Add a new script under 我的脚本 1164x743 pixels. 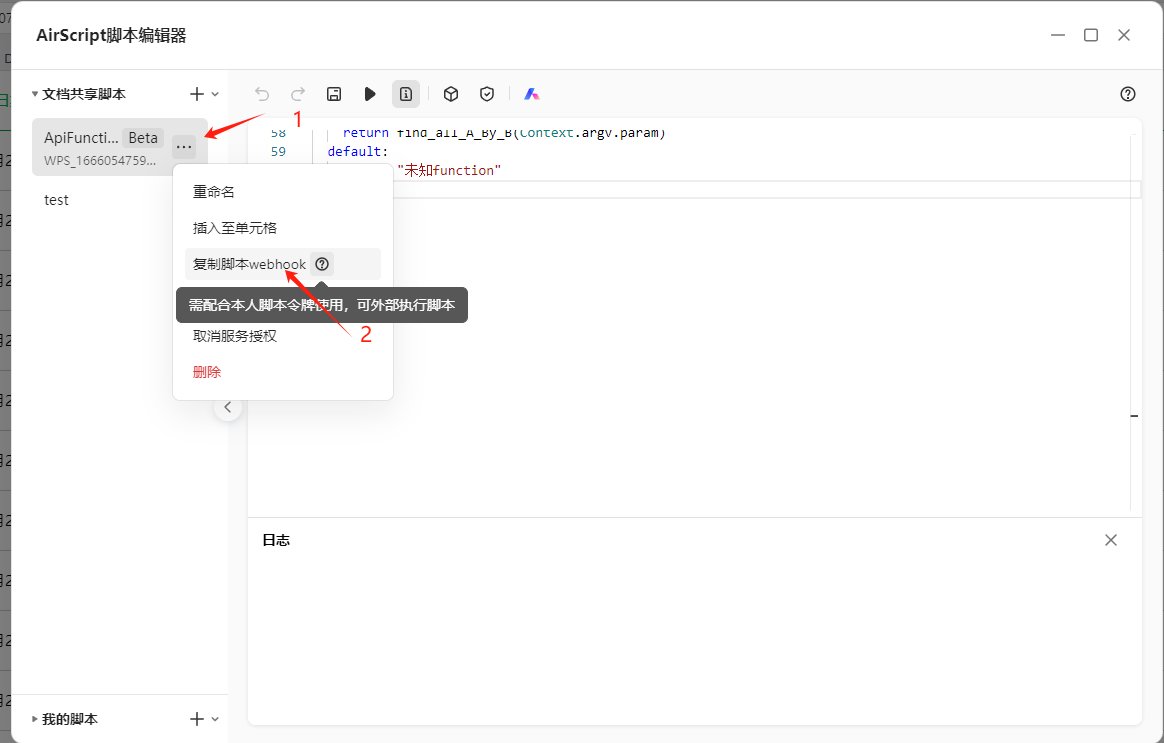click(197, 719)
